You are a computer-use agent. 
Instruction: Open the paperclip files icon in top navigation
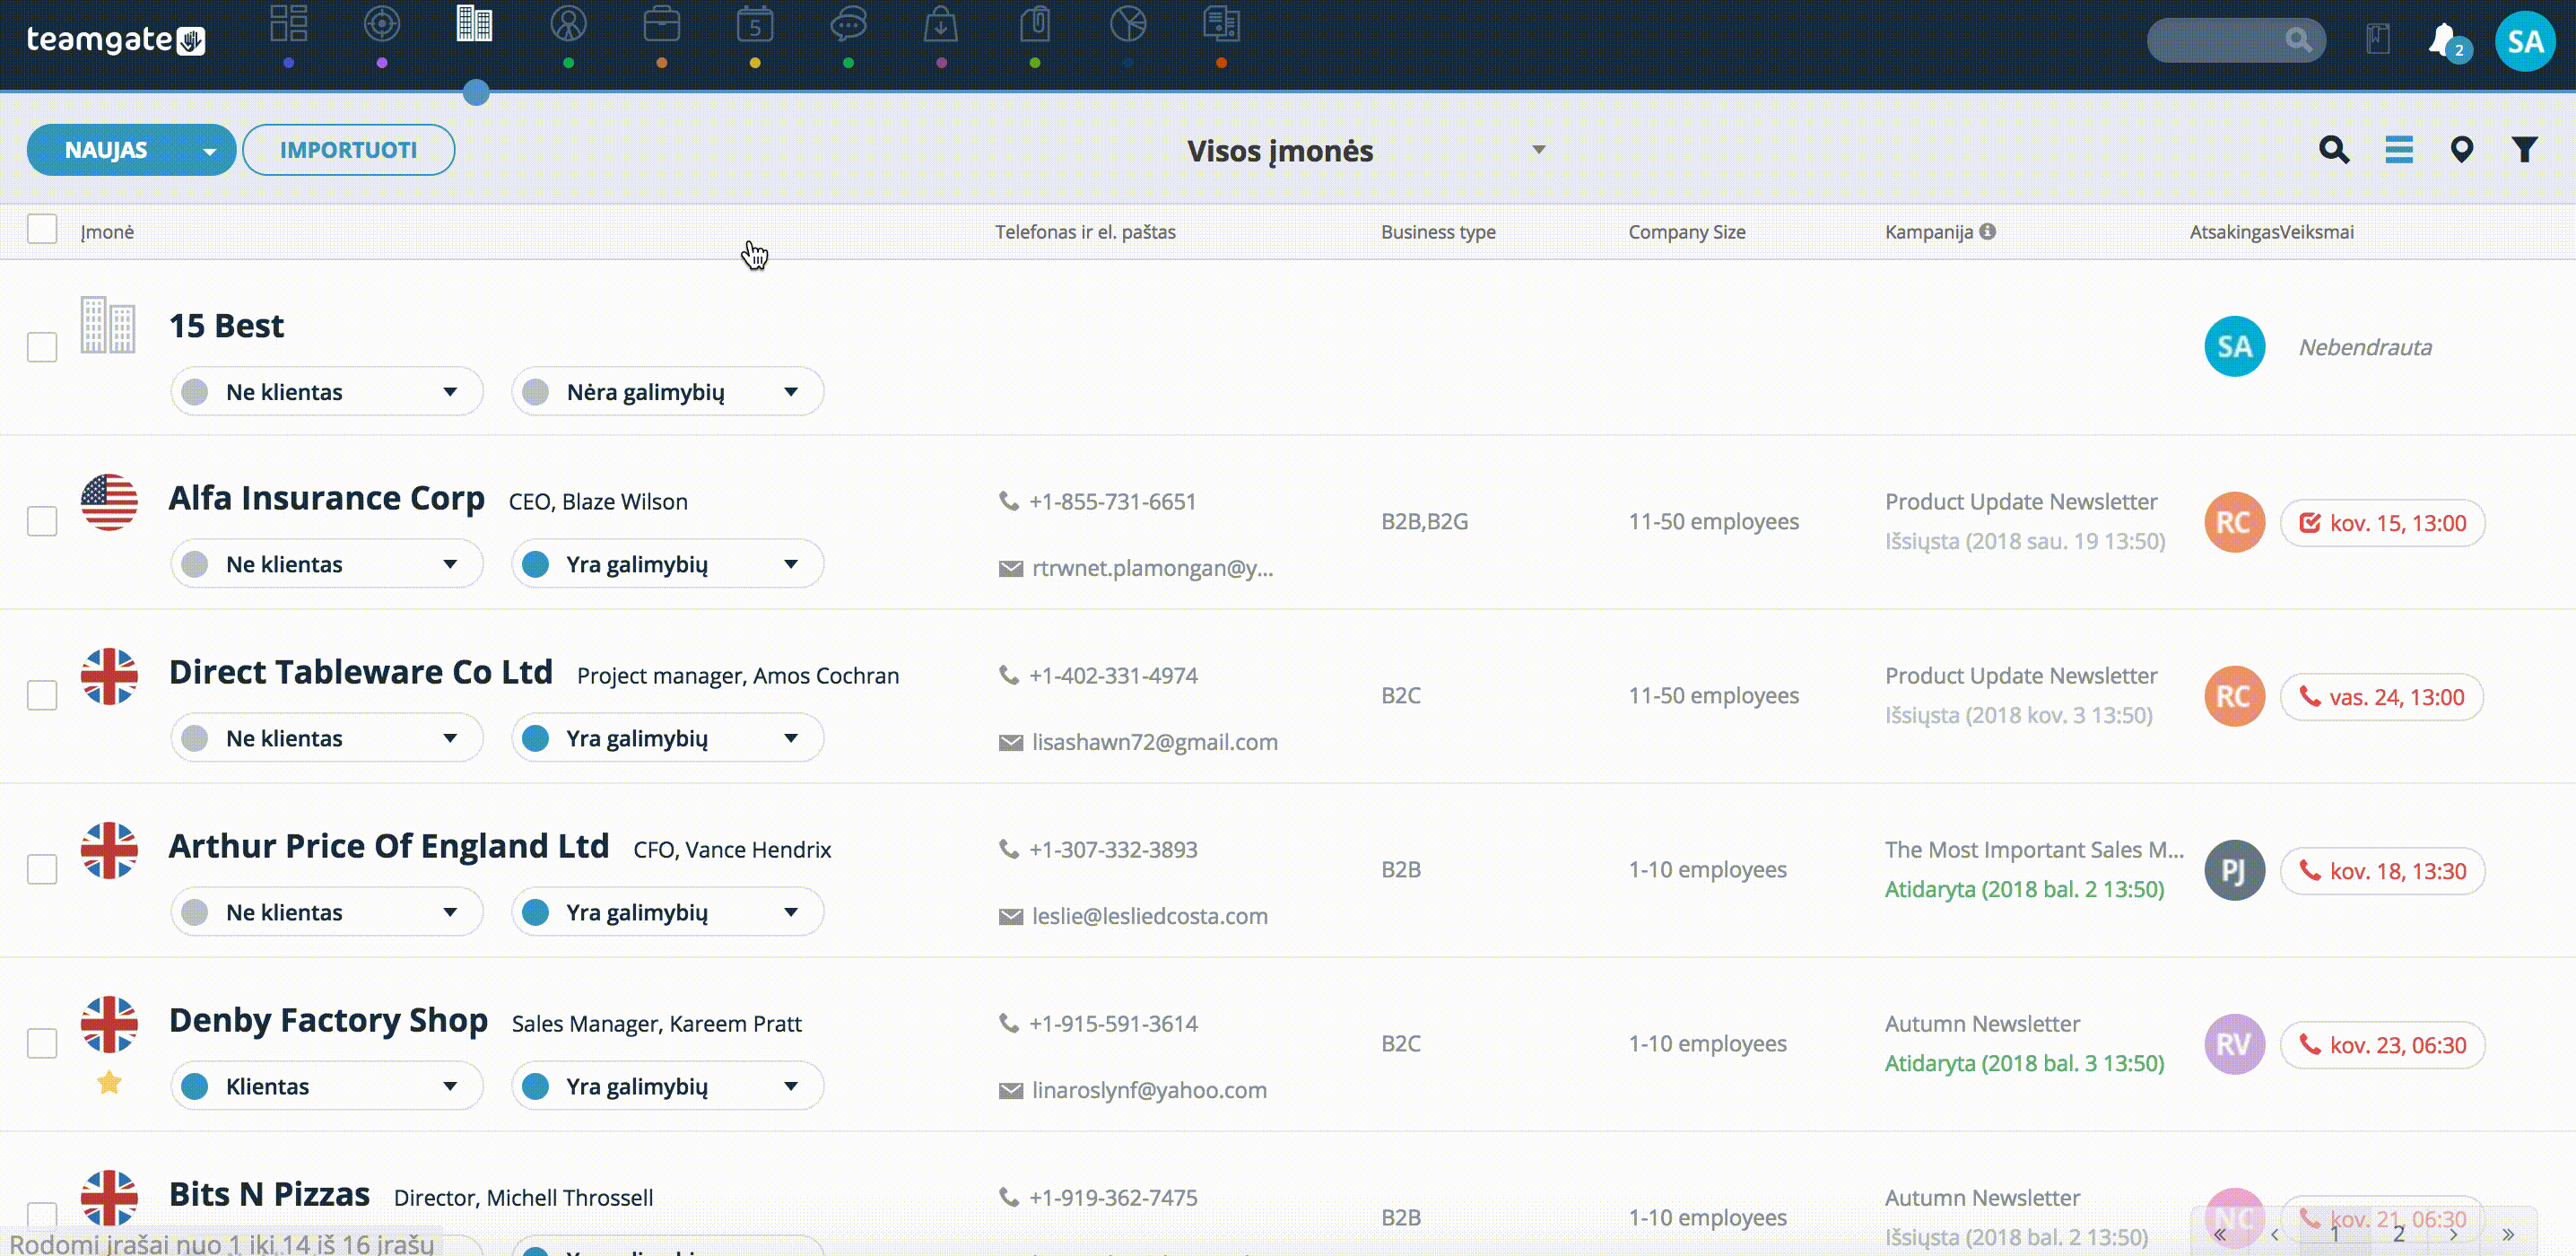pyautogui.click(x=1035, y=24)
